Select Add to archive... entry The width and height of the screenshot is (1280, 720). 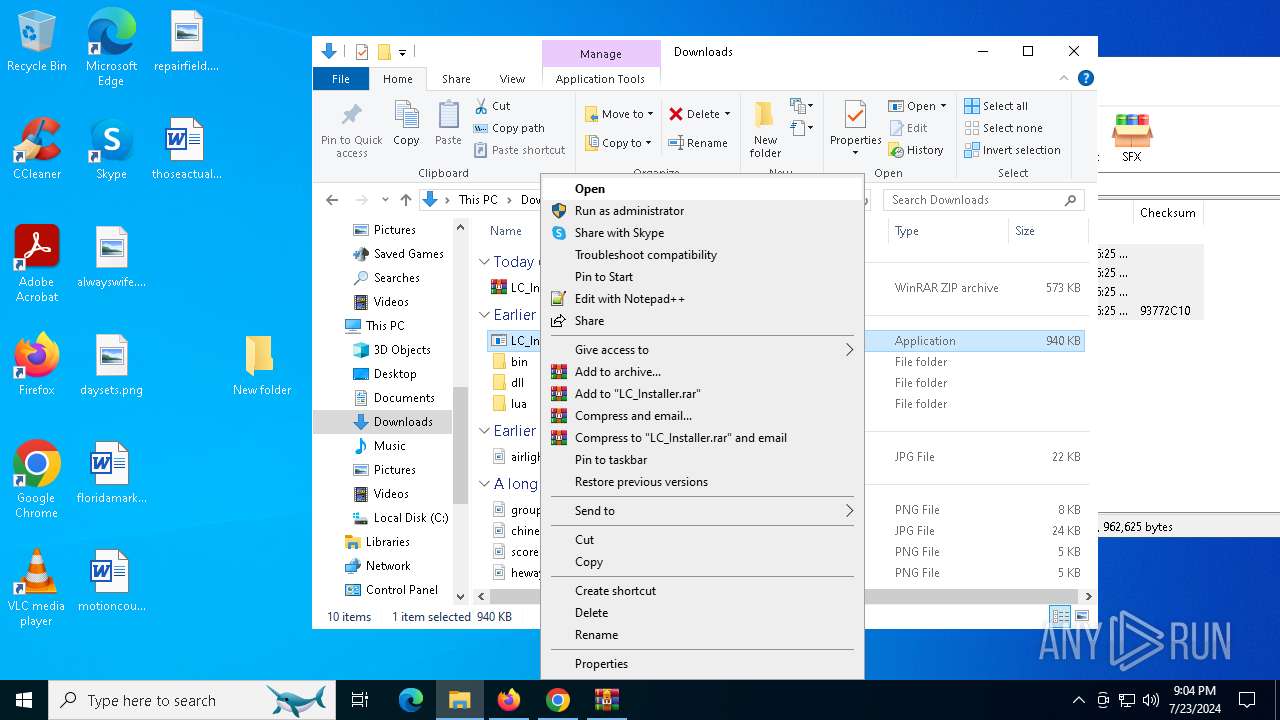(702, 372)
